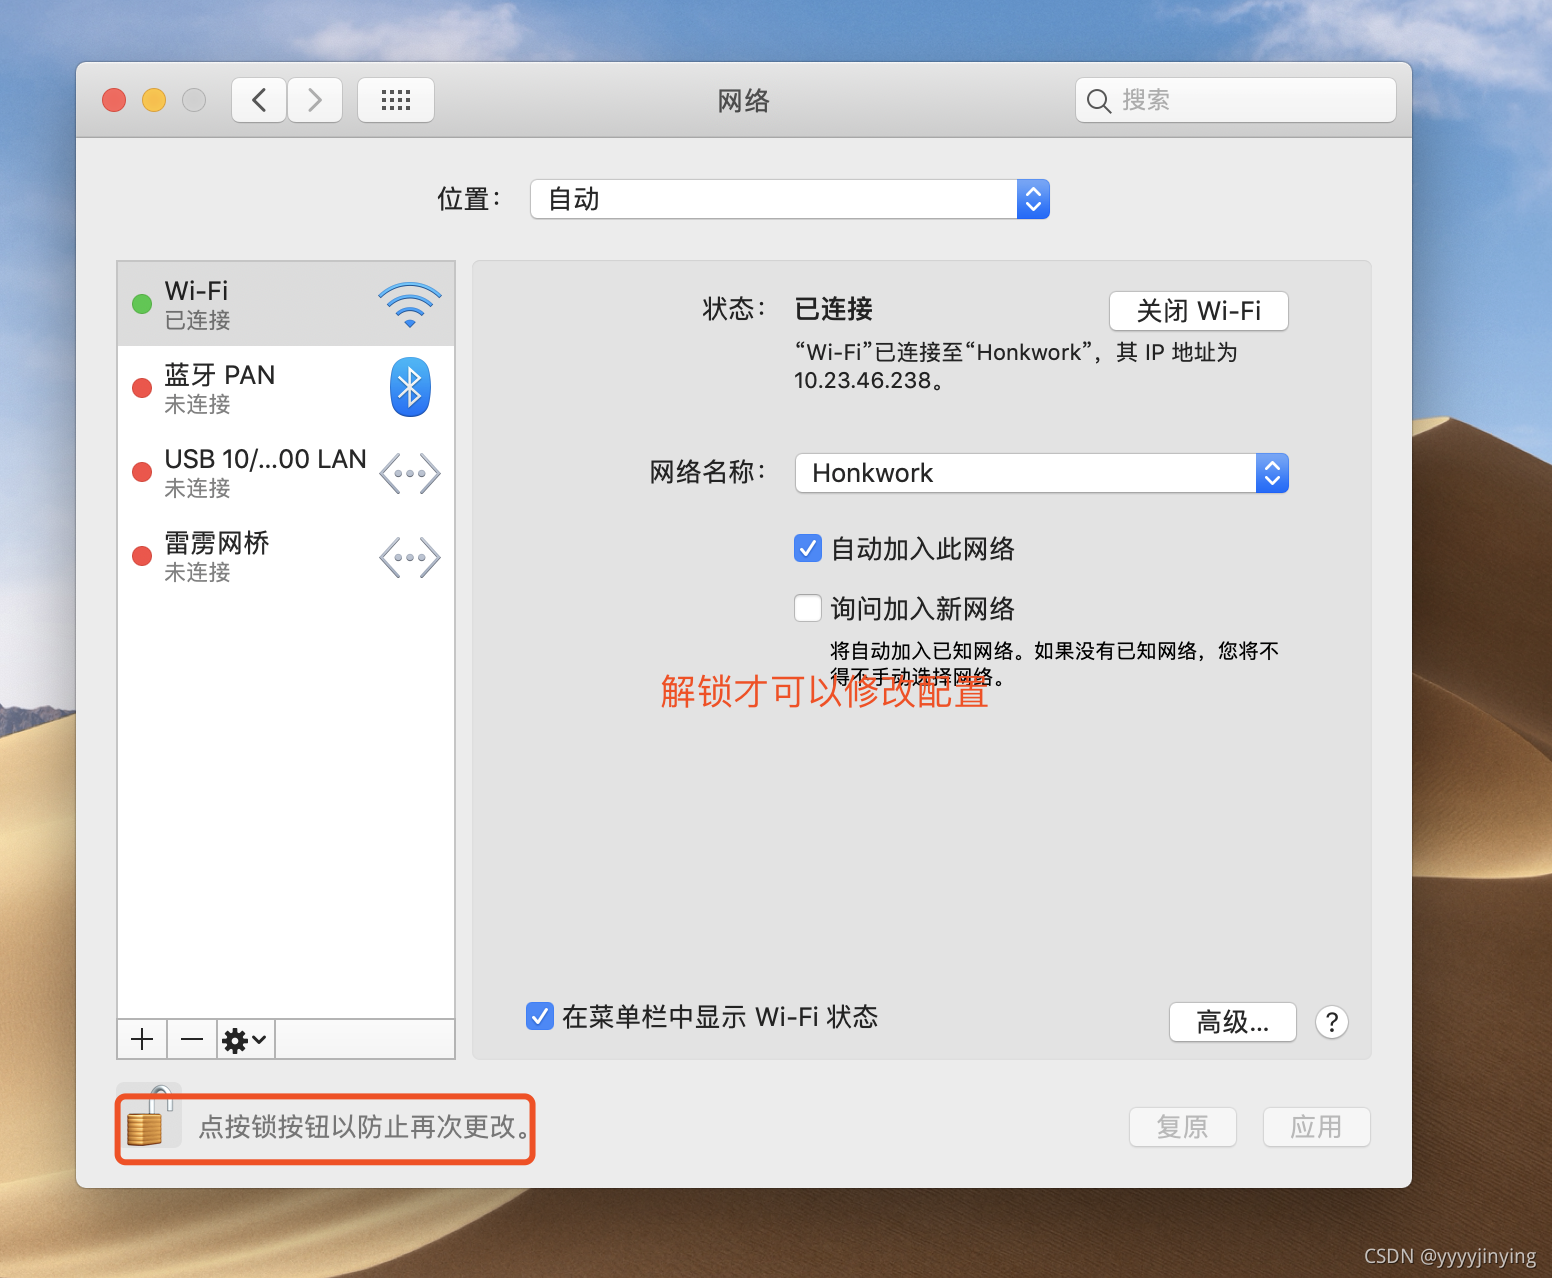Select the Wi-Fi service row
The image size is (1552, 1278).
(x=286, y=304)
